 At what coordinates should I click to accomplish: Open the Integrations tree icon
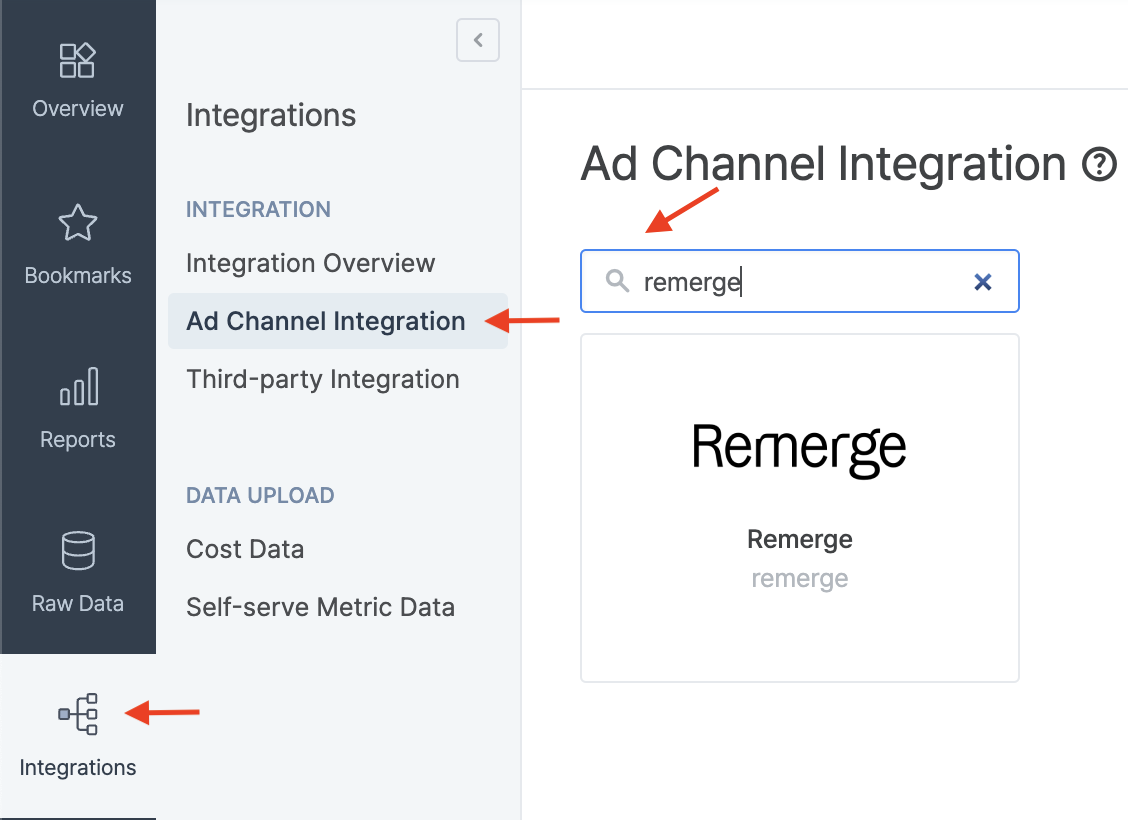pos(78,714)
